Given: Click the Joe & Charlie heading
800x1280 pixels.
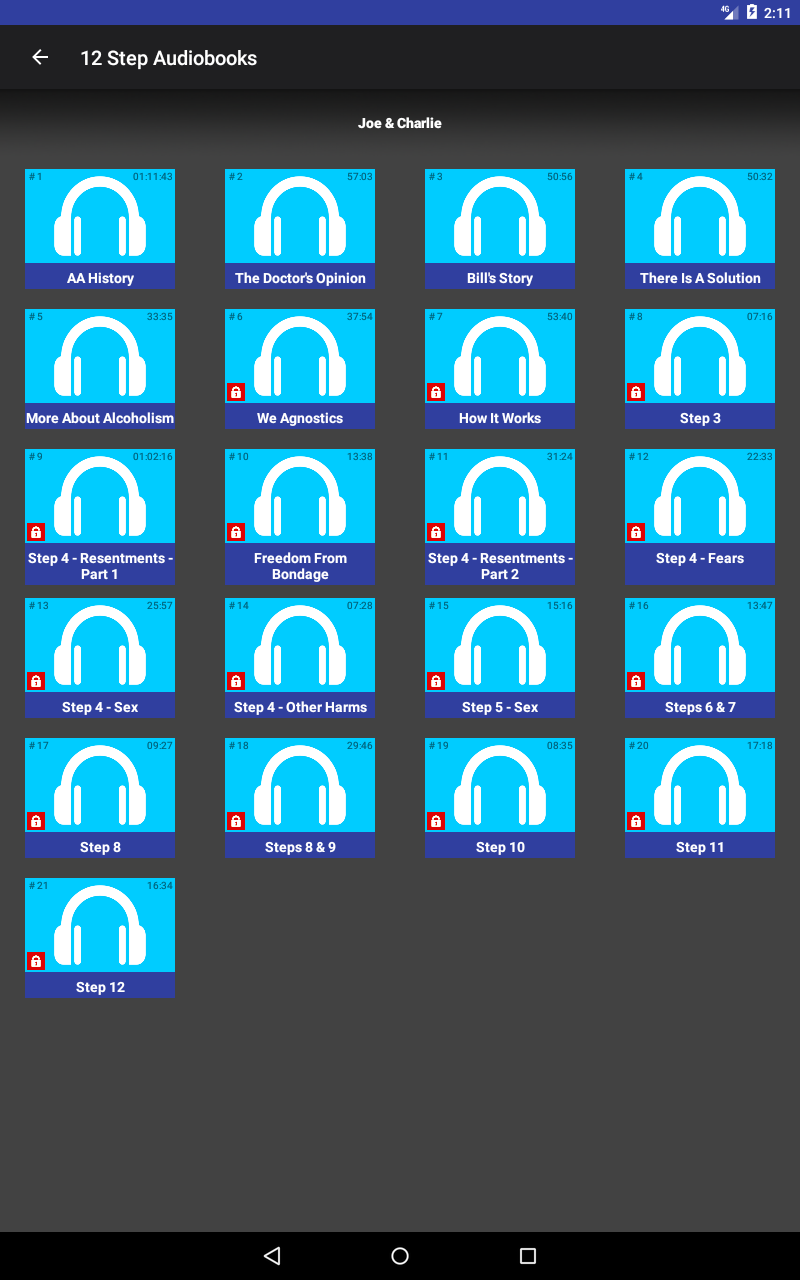Looking at the screenshot, I should (400, 123).
